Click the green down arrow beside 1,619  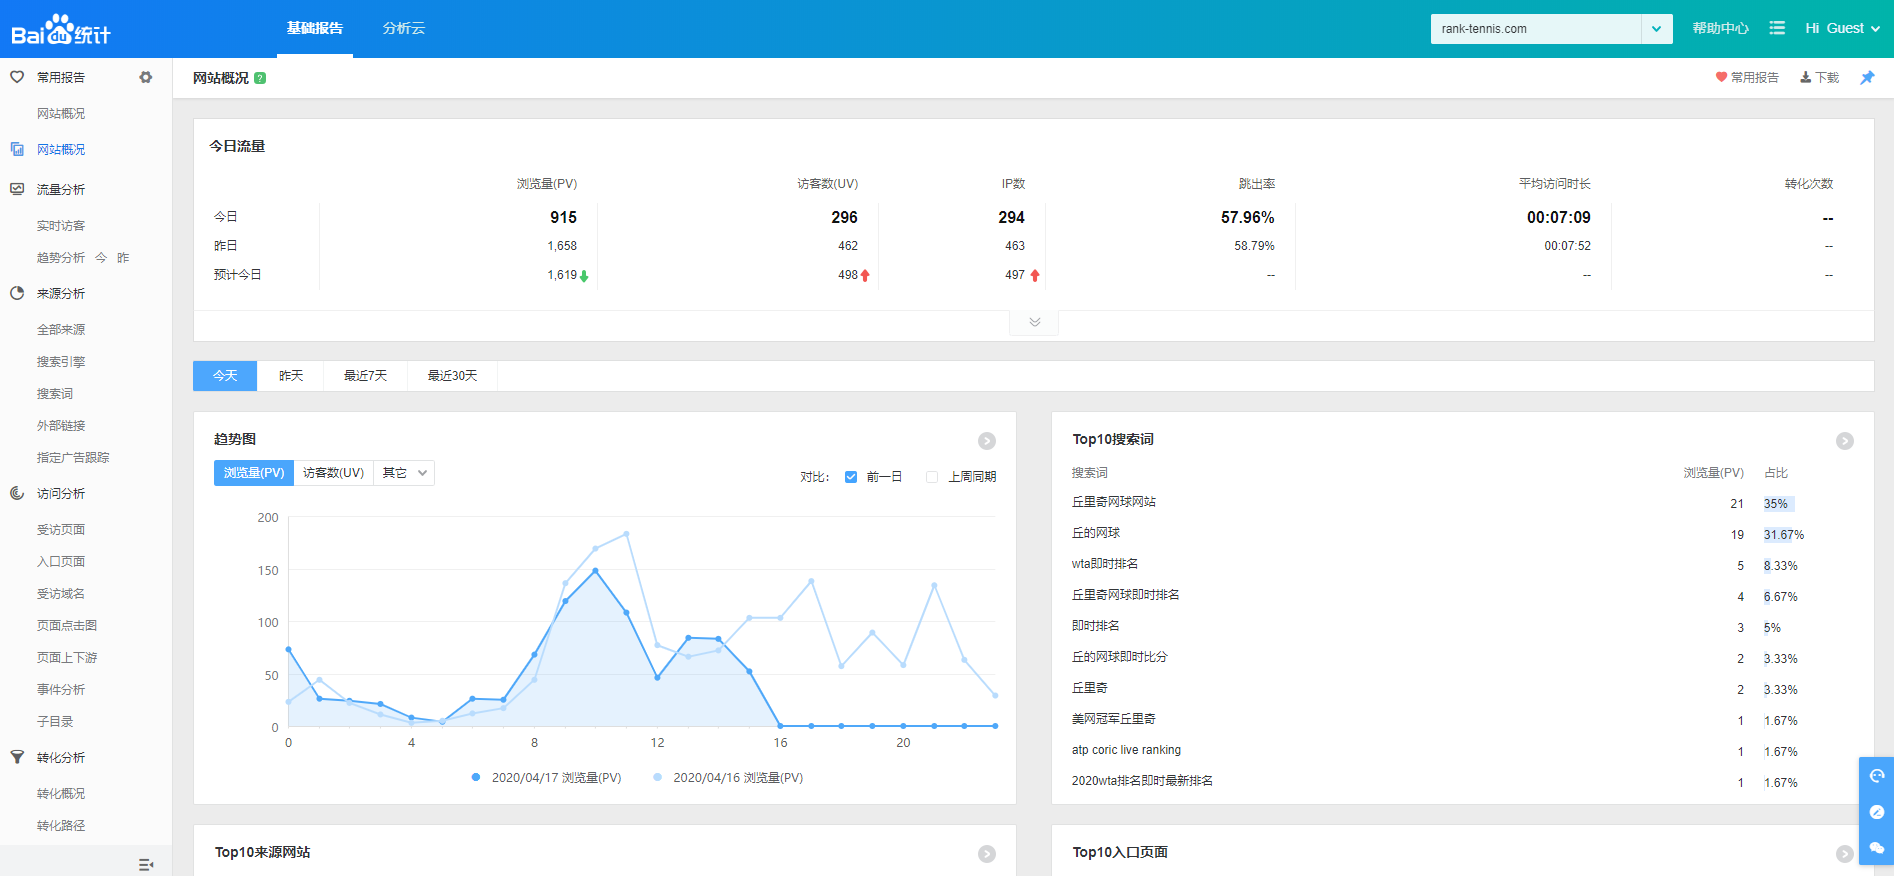(x=584, y=276)
